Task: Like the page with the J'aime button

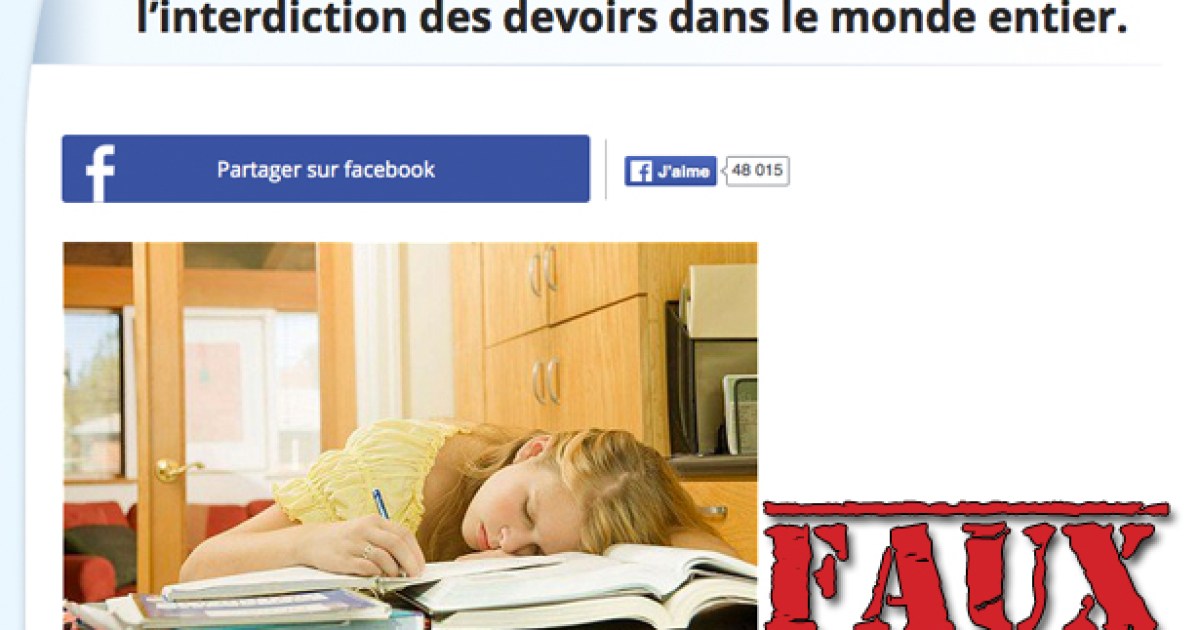Action: 671,171
